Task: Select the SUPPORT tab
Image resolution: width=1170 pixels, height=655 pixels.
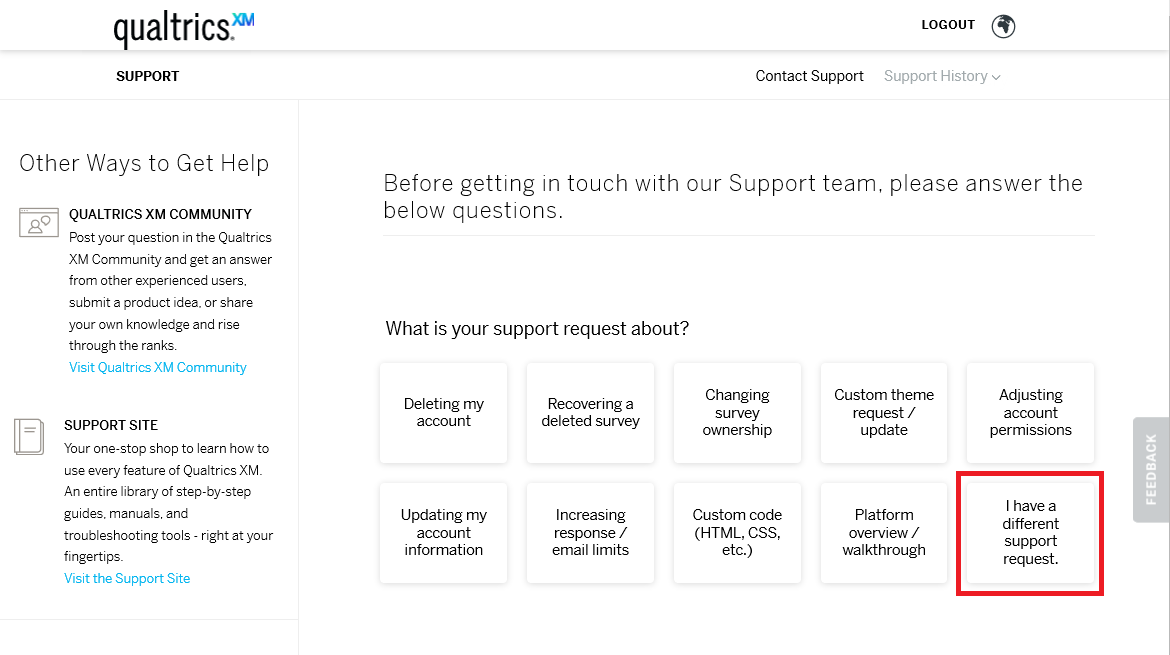Action: click(x=147, y=75)
